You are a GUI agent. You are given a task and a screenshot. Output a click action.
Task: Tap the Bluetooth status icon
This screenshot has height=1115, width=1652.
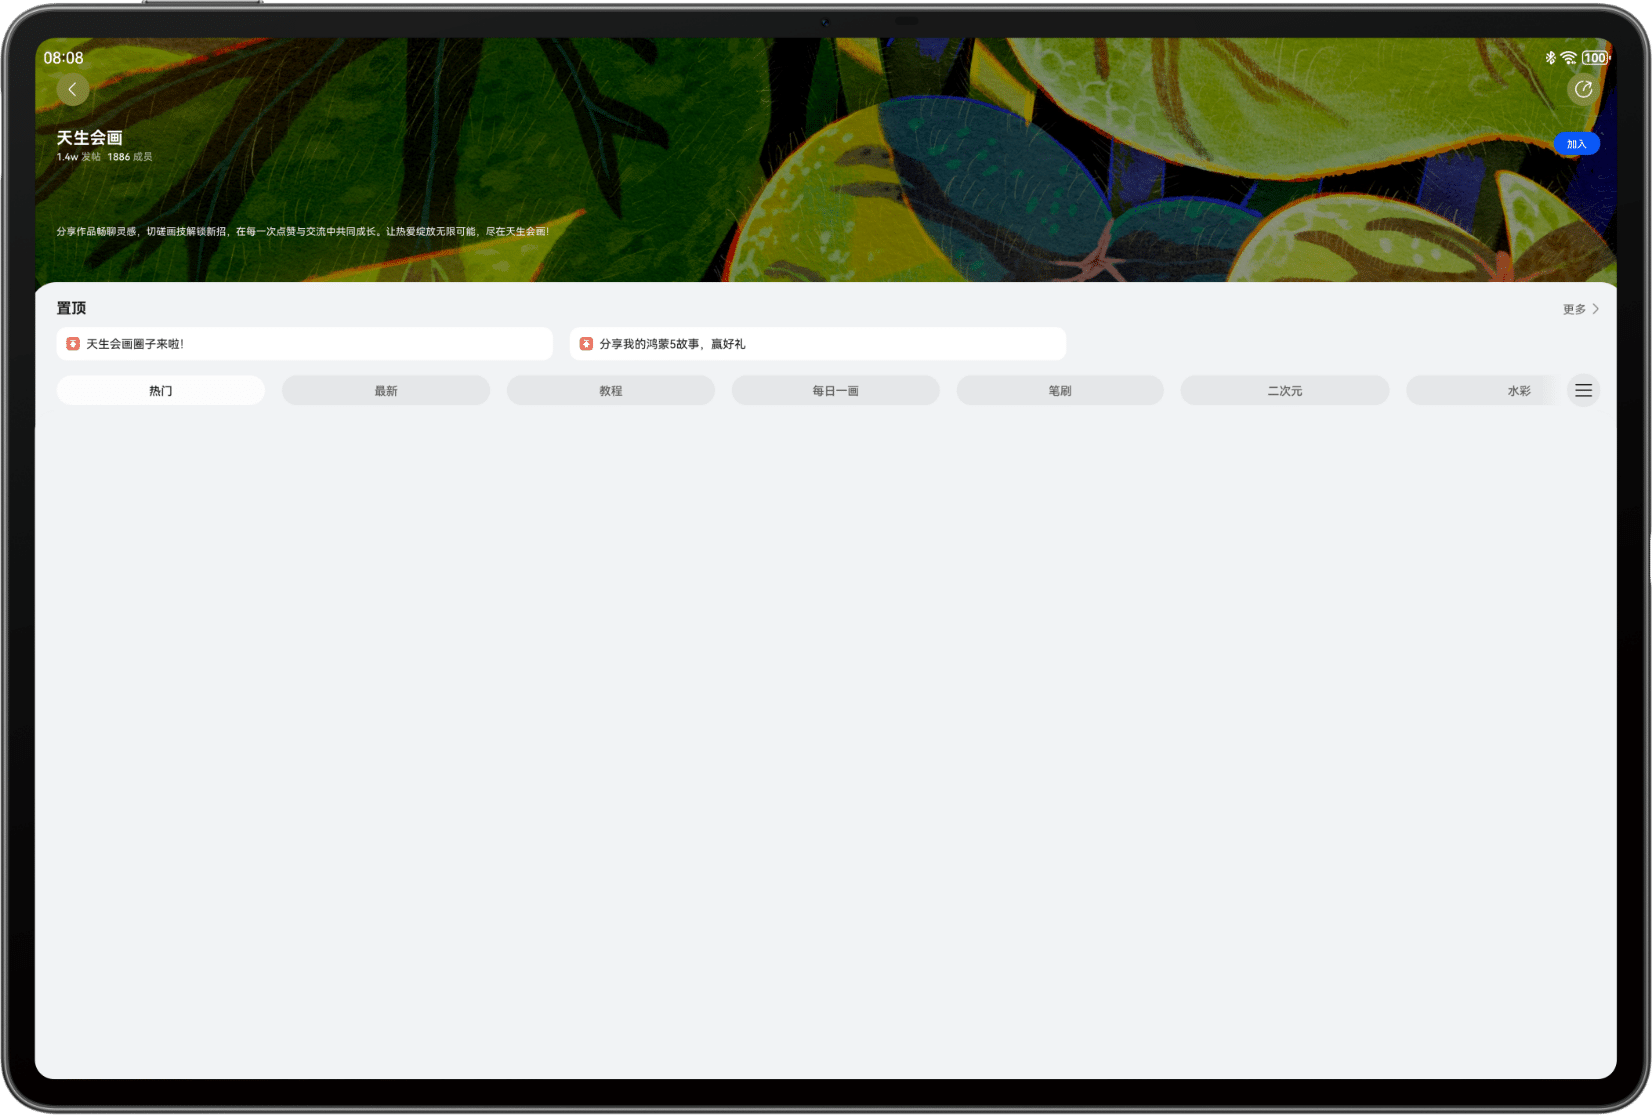[x=1550, y=58]
